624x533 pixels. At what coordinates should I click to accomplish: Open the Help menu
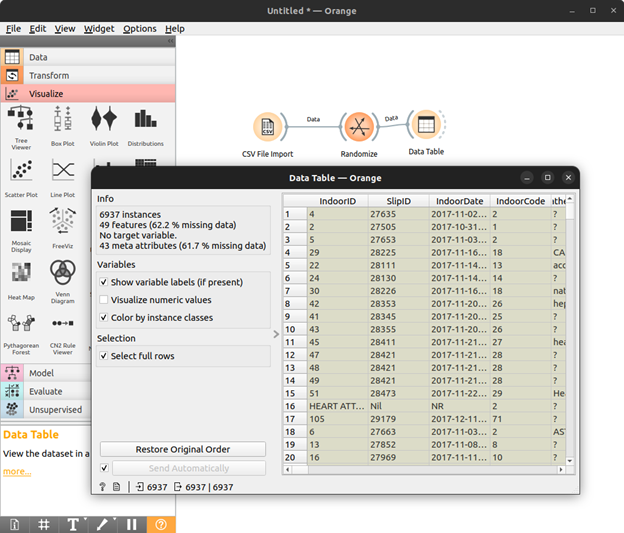point(175,29)
